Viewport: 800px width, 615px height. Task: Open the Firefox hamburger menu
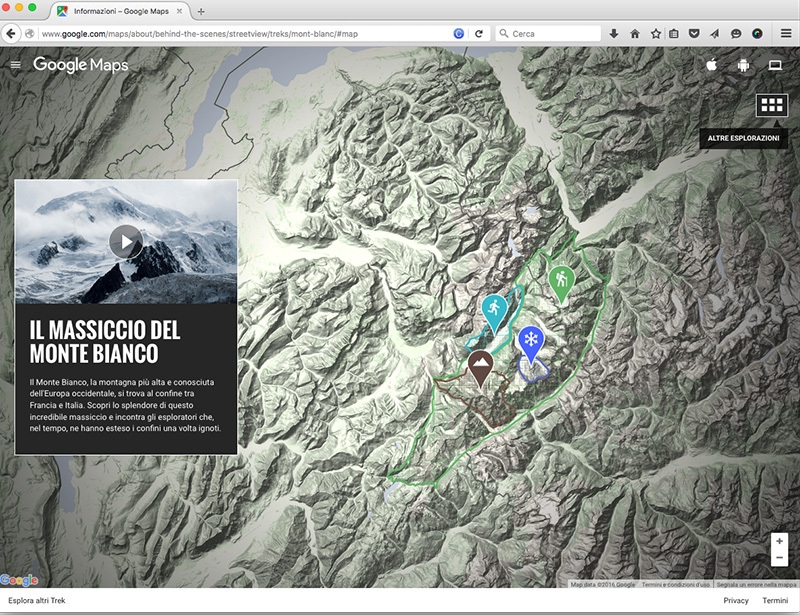[x=786, y=34]
